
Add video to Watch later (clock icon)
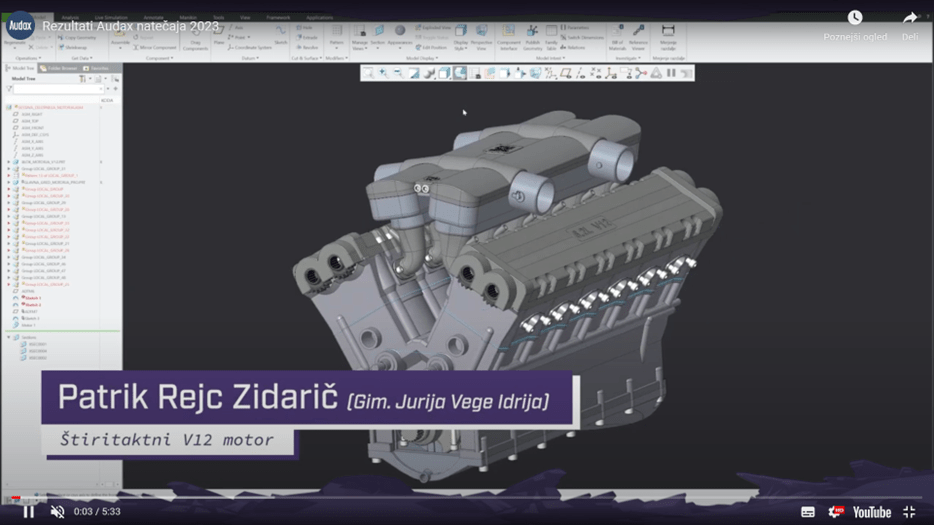pyautogui.click(x=855, y=17)
